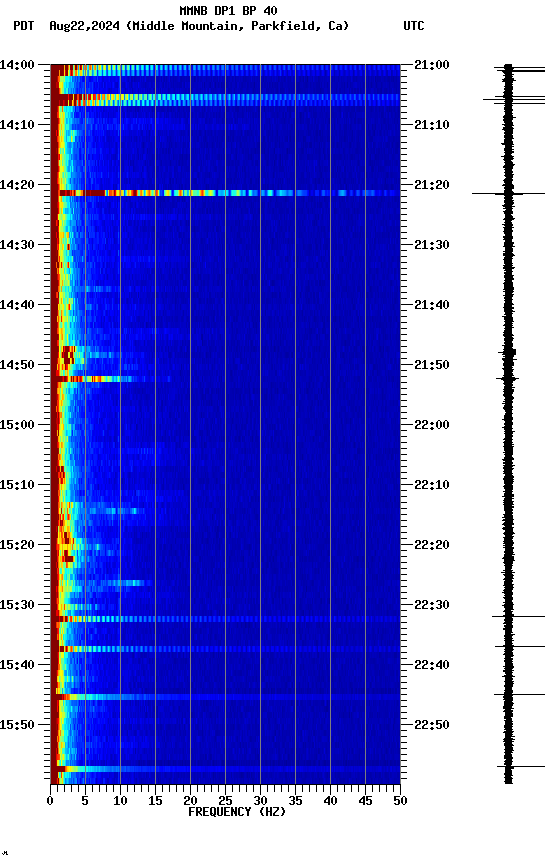Viewport: 552px width, 864px height.
Task: Click '(Middle Mountain, Parkfield, Ca)' location text
Action: tap(237, 26)
